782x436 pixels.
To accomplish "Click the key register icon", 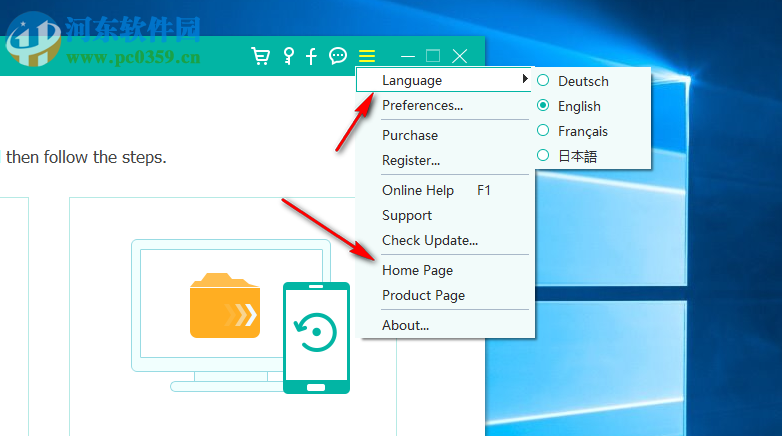I will [288, 56].
